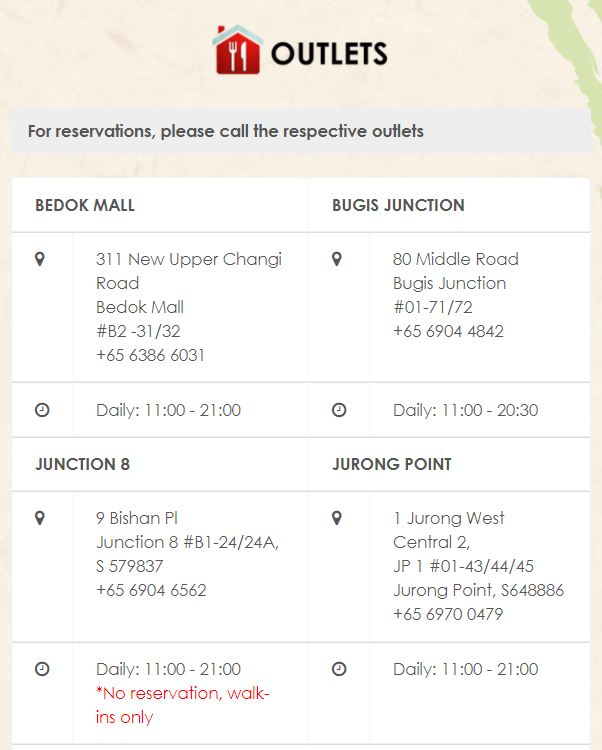Select the BEDOK MALL outlet heading
The image size is (602, 750).
(x=85, y=206)
